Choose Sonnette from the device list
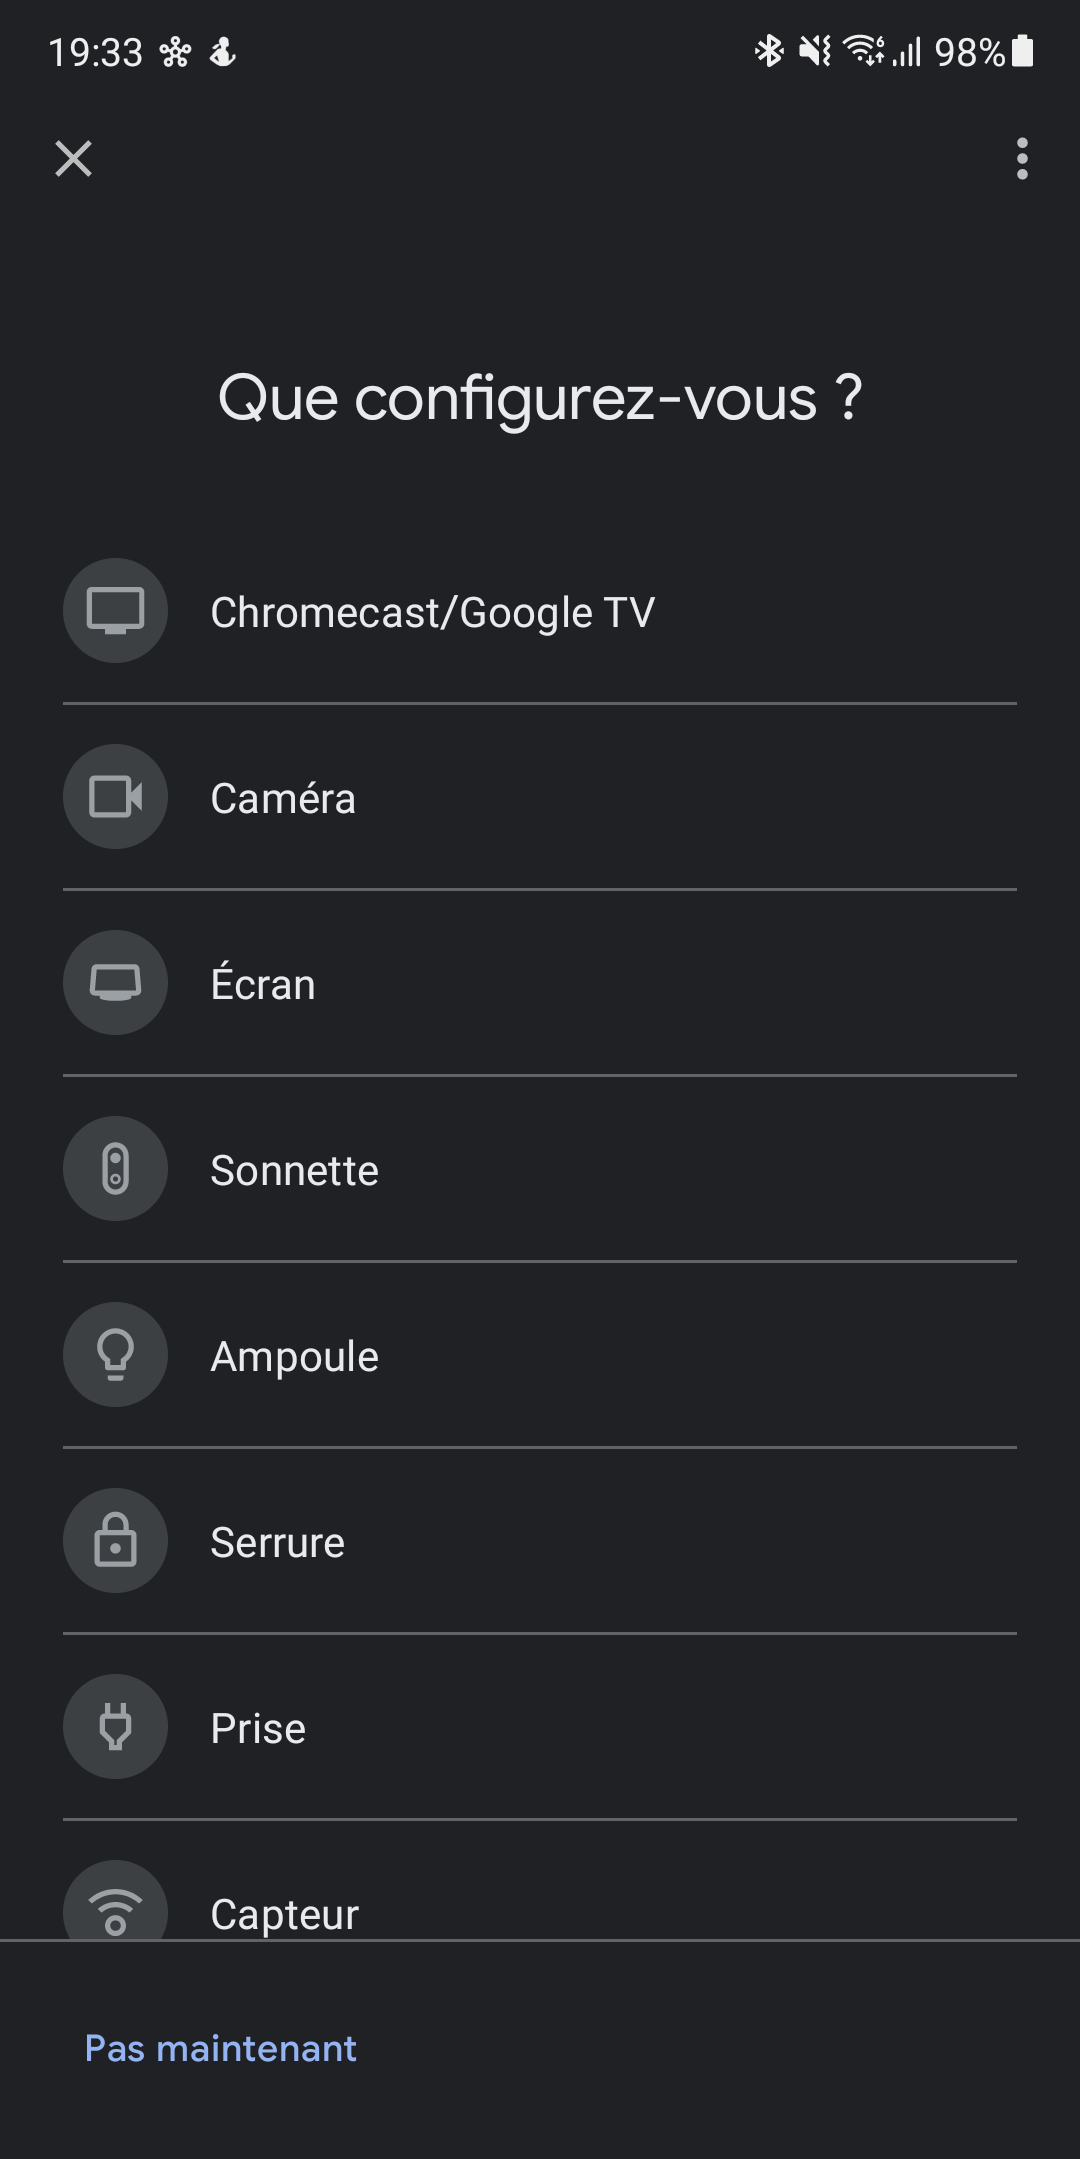 (x=540, y=1169)
